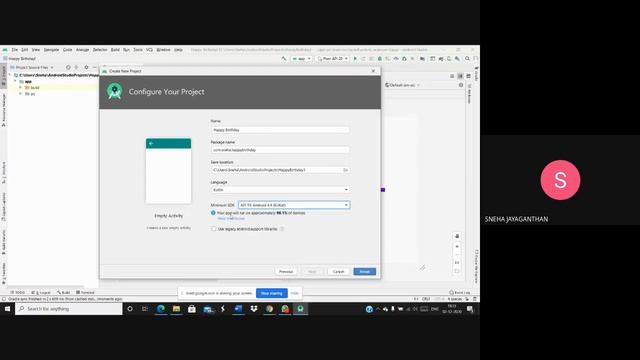Open the Pixel API device selector dropdown
This screenshot has height=360, width=640.
pyautogui.click(x=333, y=59)
